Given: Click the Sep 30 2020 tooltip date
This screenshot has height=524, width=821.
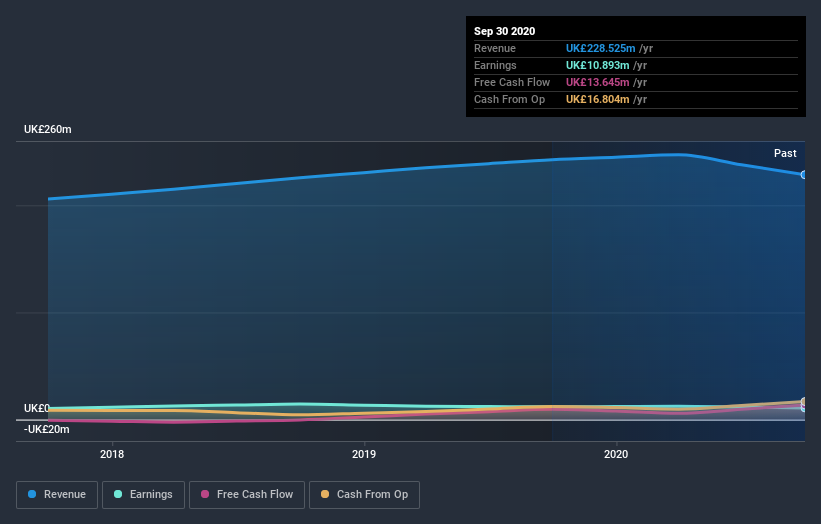Looking at the screenshot, I should coord(504,31).
